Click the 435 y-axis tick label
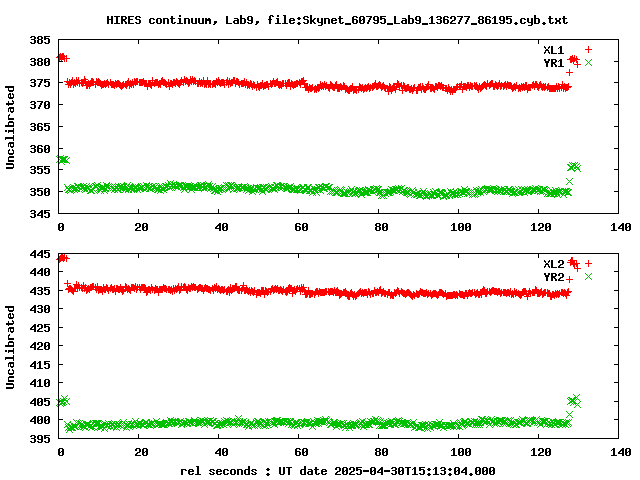 click(40, 291)
